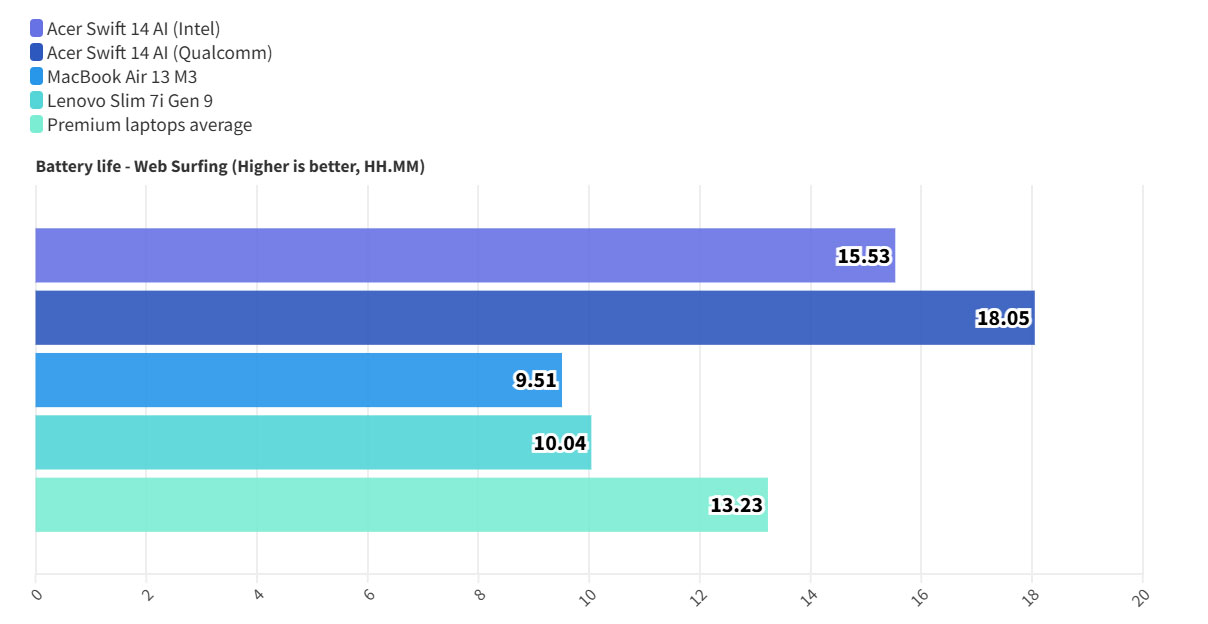Click the 13.23 data label

(x=737, y=505)
